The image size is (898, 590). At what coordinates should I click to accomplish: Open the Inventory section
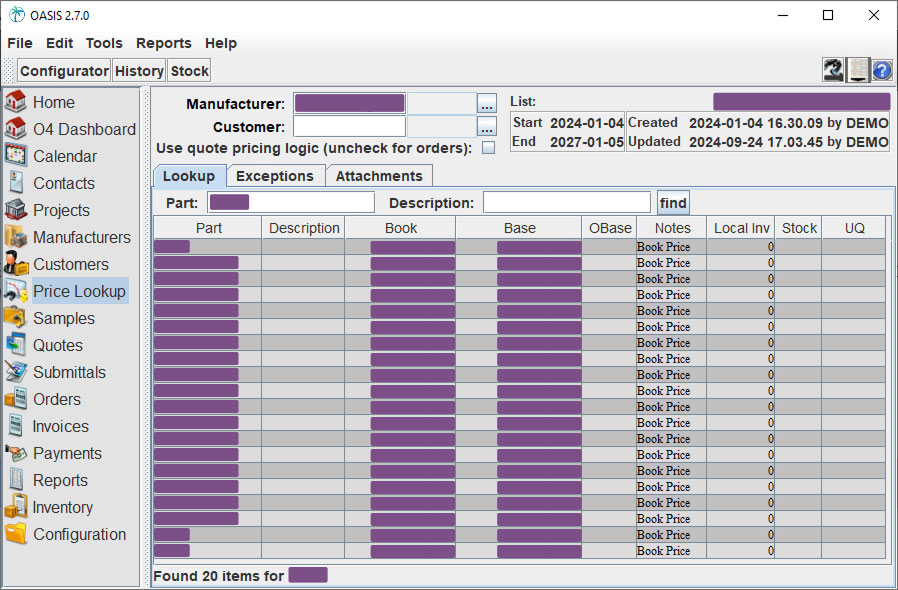coord(62,507)
